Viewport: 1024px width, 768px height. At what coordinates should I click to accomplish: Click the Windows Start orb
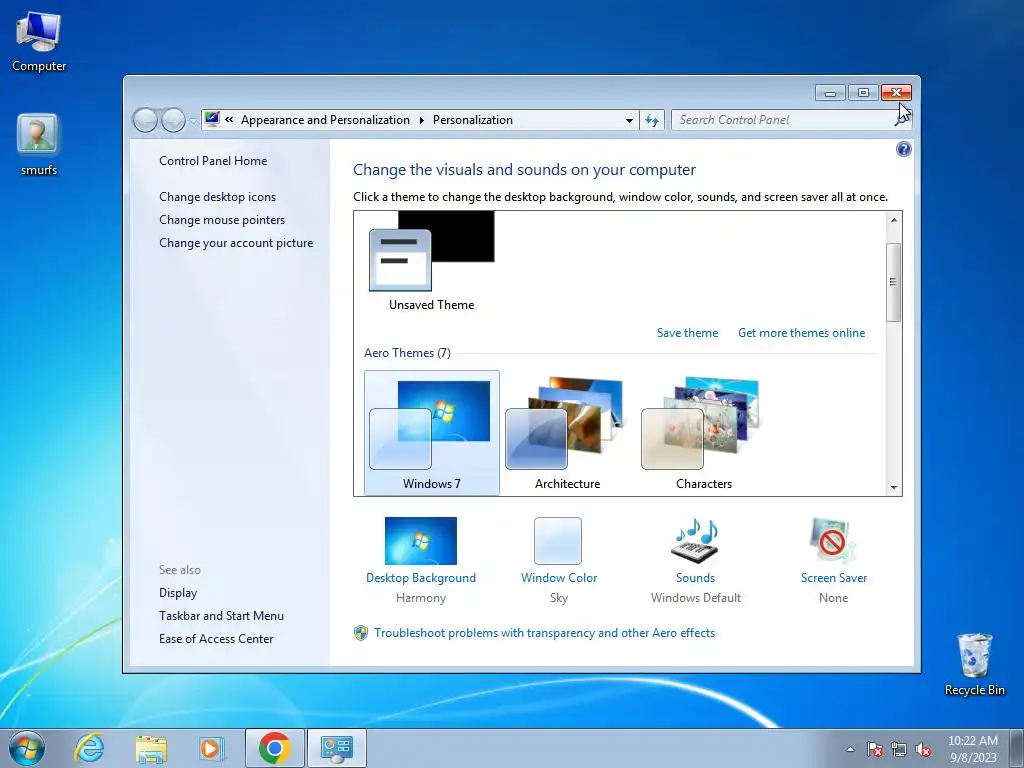coord(27,748)
